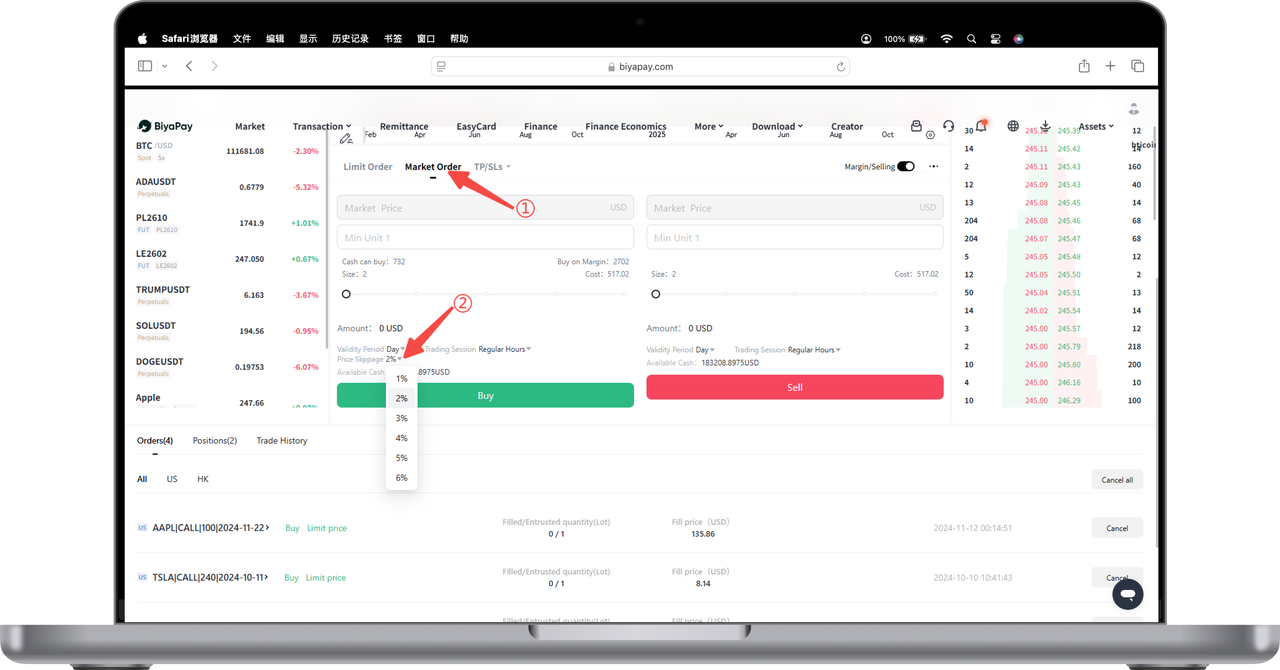Open the Assets dropdown menu
This screenshot has width=1280, height=670.
(1096, 127)
